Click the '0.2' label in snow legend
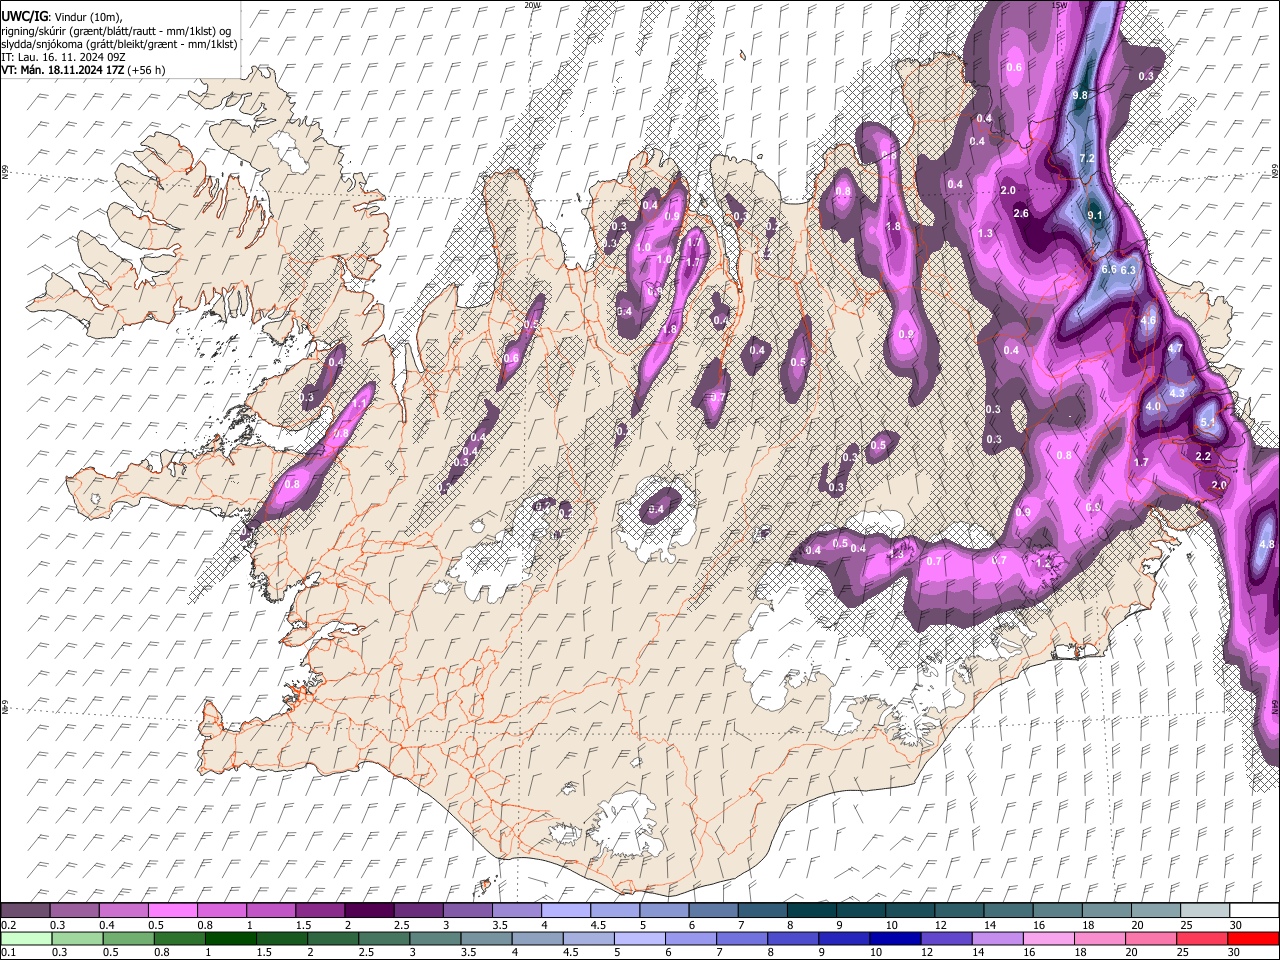1280x960 pixels. pyautogui.click(x=7, y=925)
